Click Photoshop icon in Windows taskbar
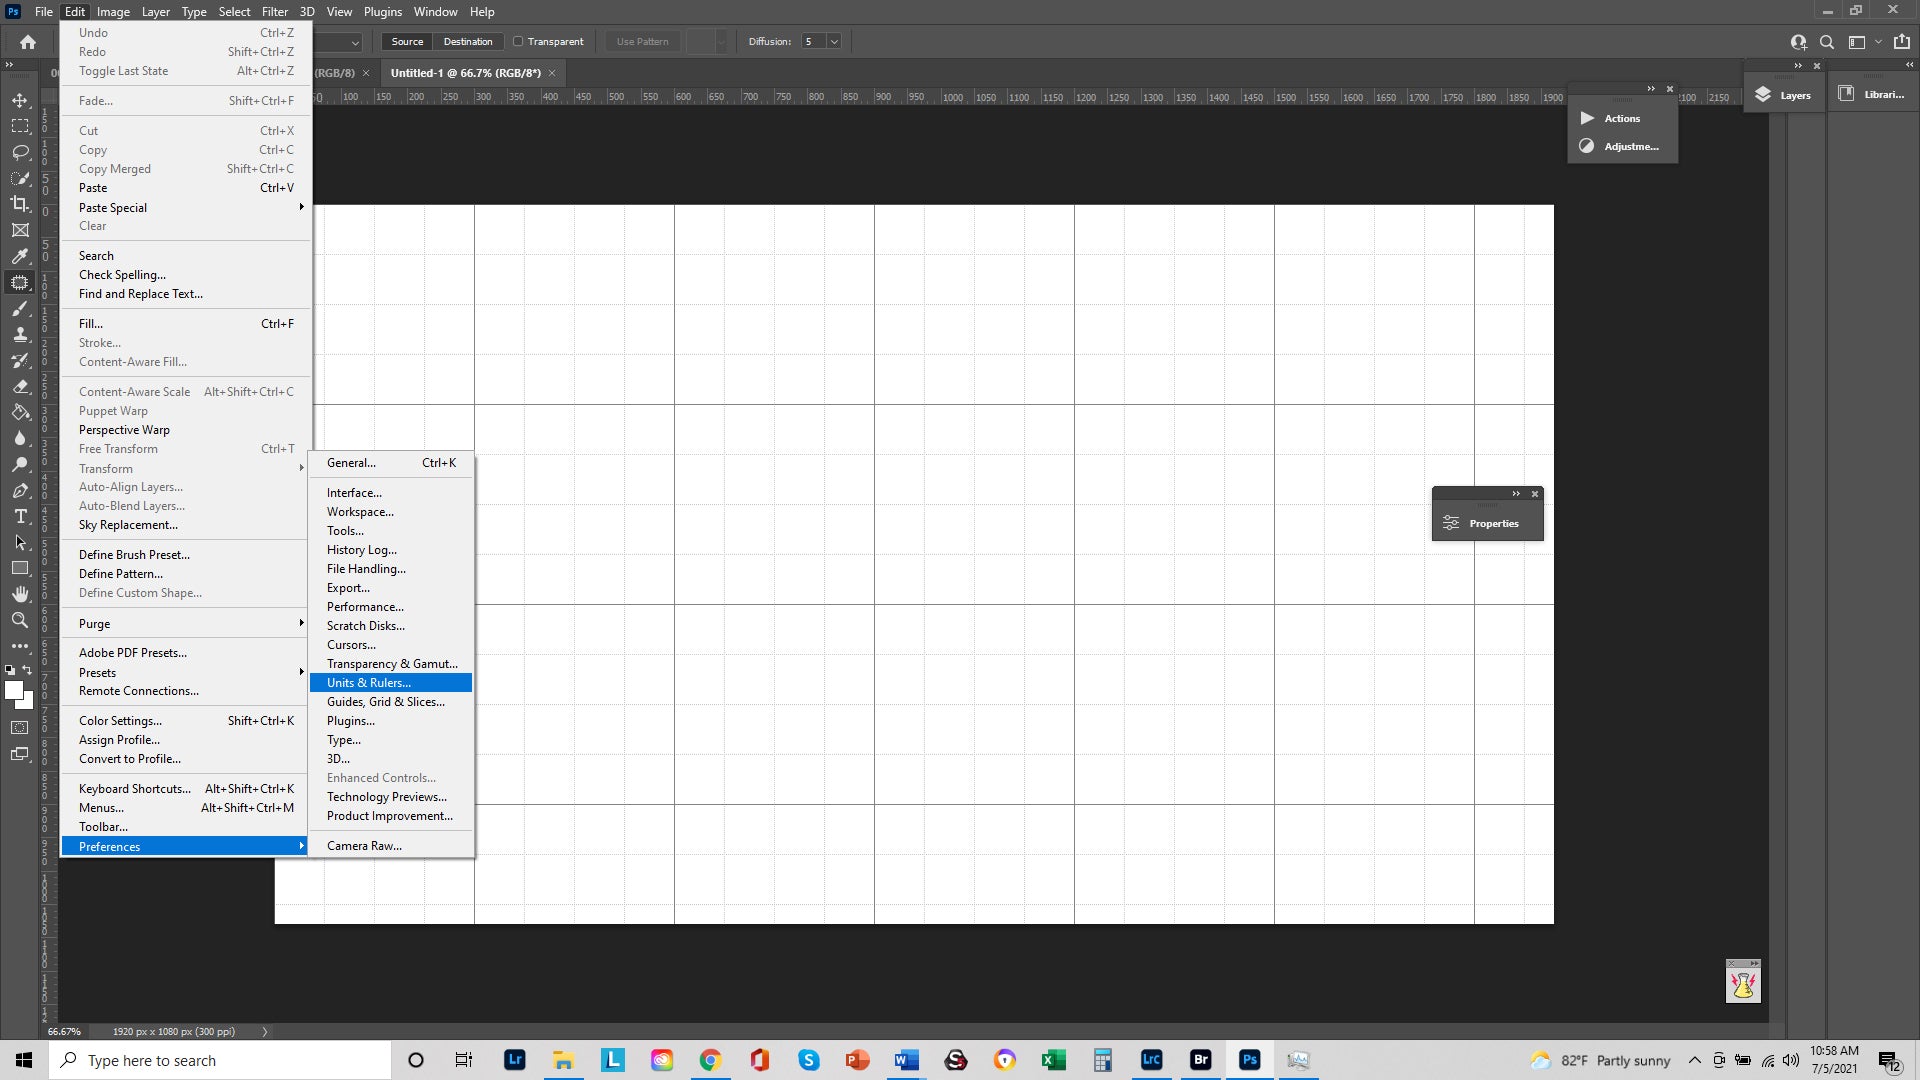Screen dimensions: 1920x1080 pyautogui.click(x=1249, y=1060)
